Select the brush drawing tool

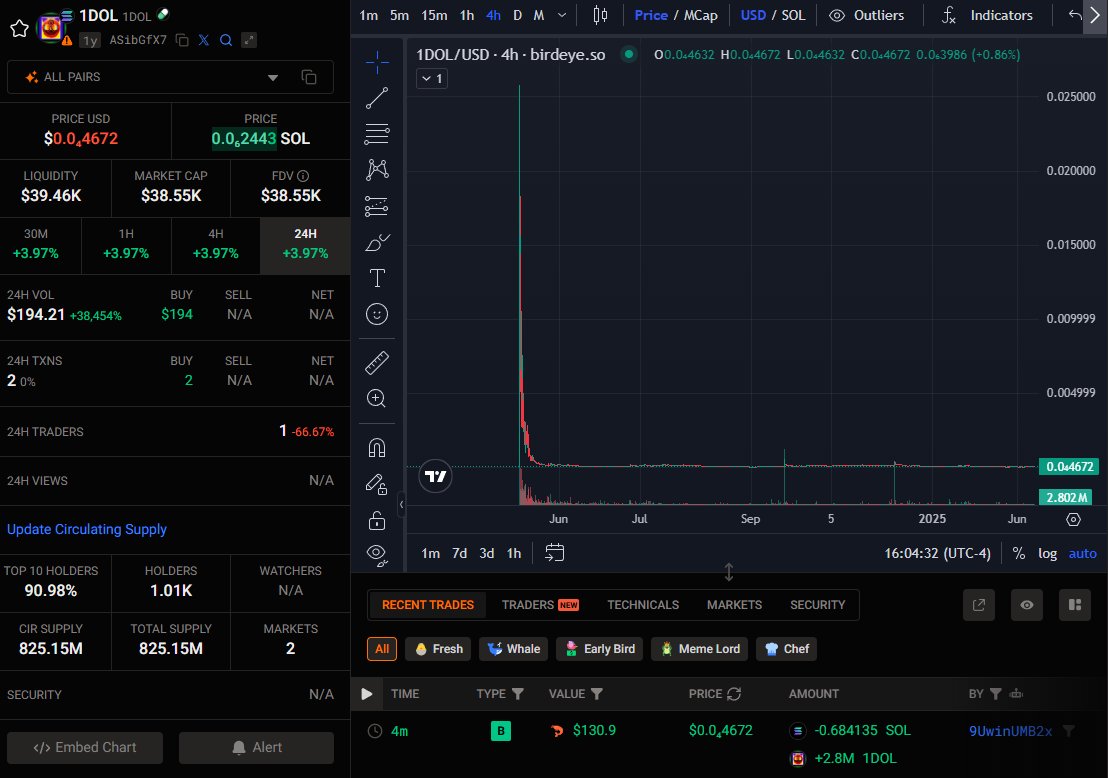[377, 242]
